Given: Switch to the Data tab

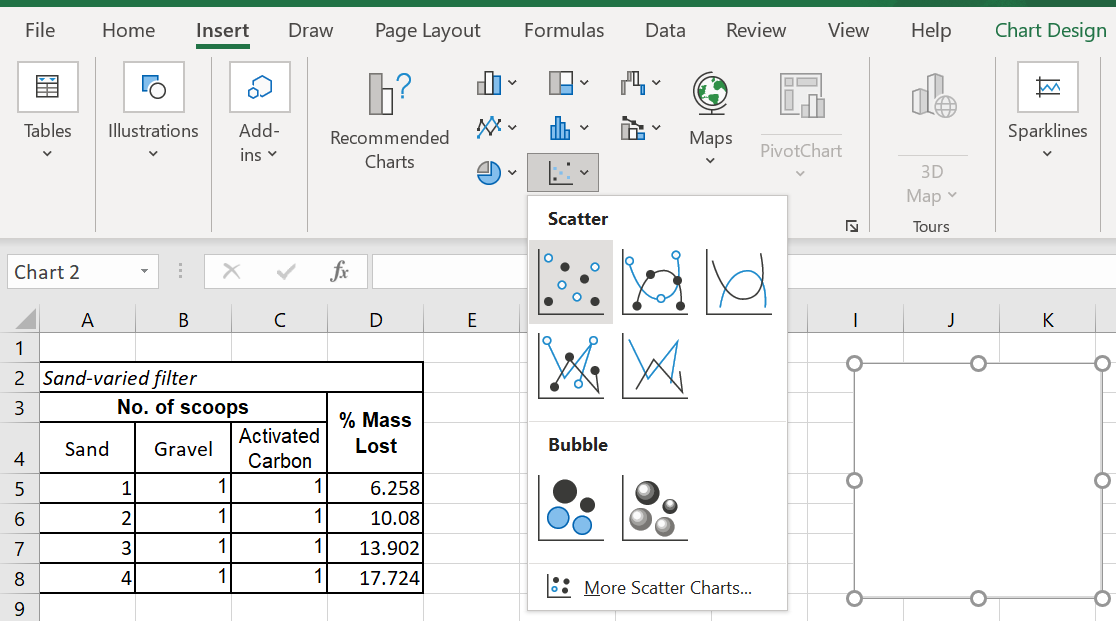Looking at the screenshot, I should click(x=665, y=31).
